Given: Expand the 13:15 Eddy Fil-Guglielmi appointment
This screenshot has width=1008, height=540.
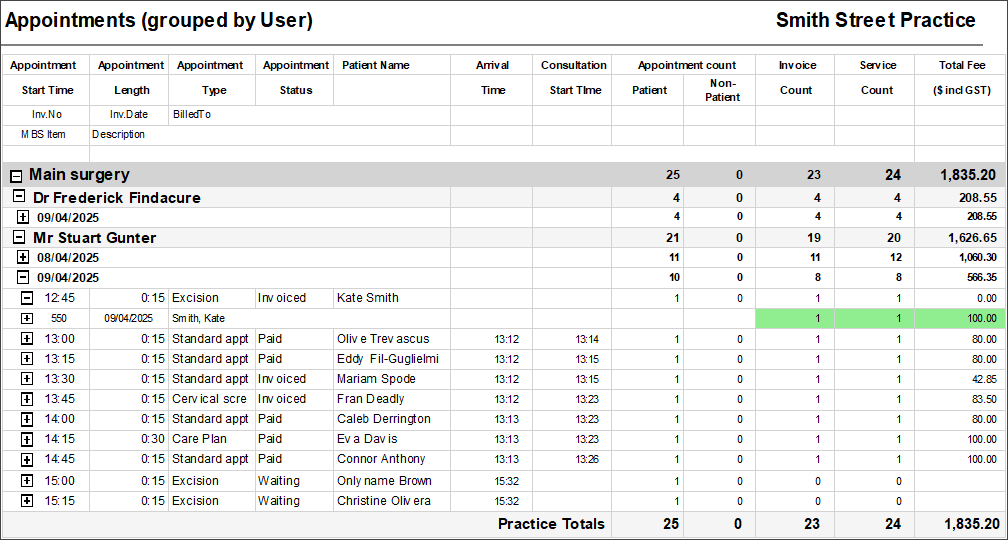Looking at the screenshot, I should pos(27,359).
